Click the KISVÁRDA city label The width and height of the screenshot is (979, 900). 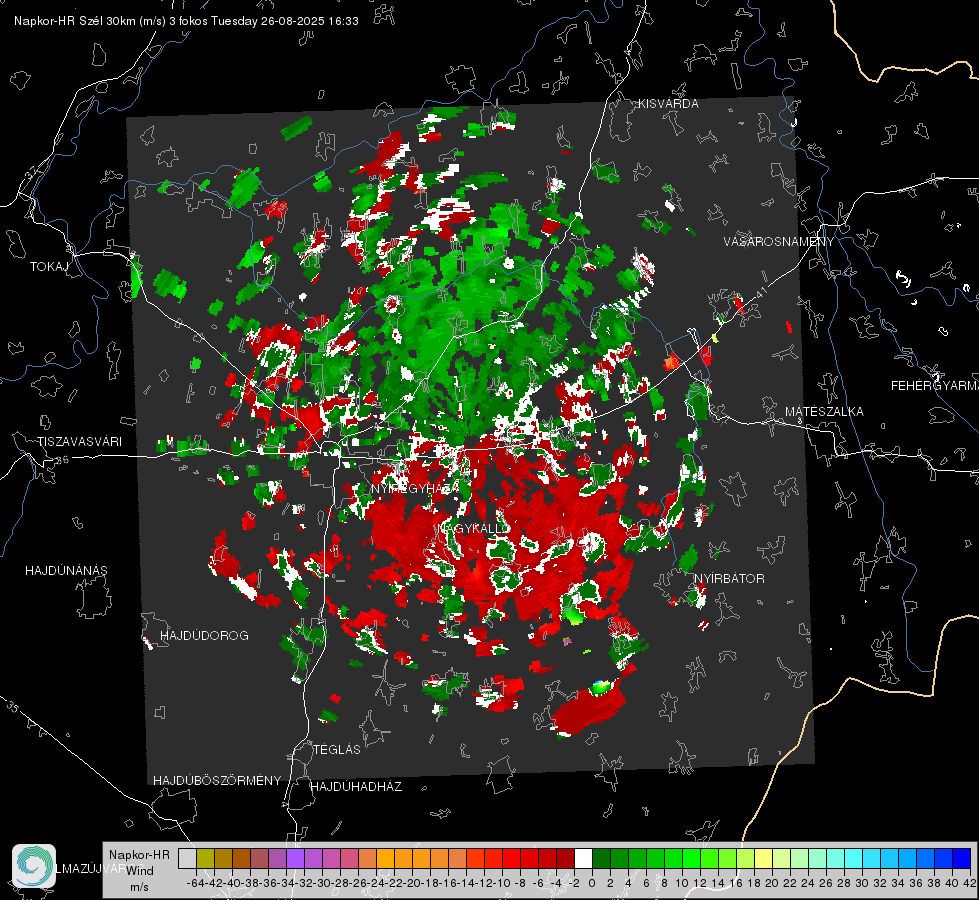[668, 104]
